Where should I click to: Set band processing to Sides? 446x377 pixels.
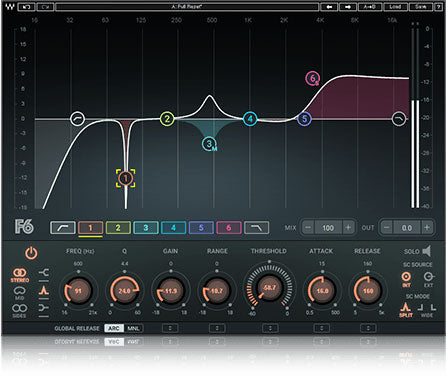[x=20, y=310]
